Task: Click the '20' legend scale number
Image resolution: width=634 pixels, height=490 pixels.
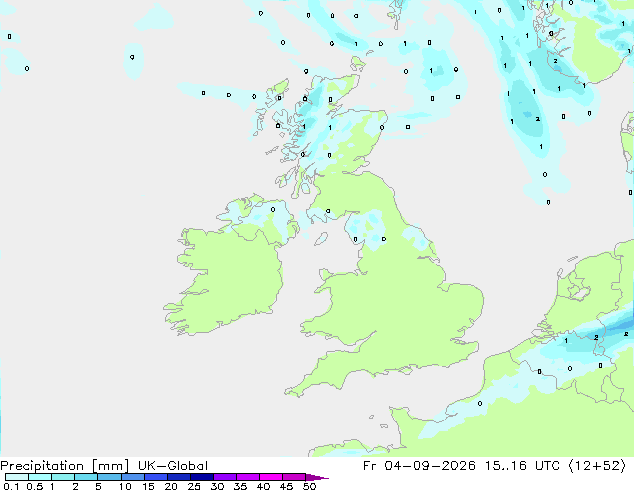Action: click(x=171, y=486)
